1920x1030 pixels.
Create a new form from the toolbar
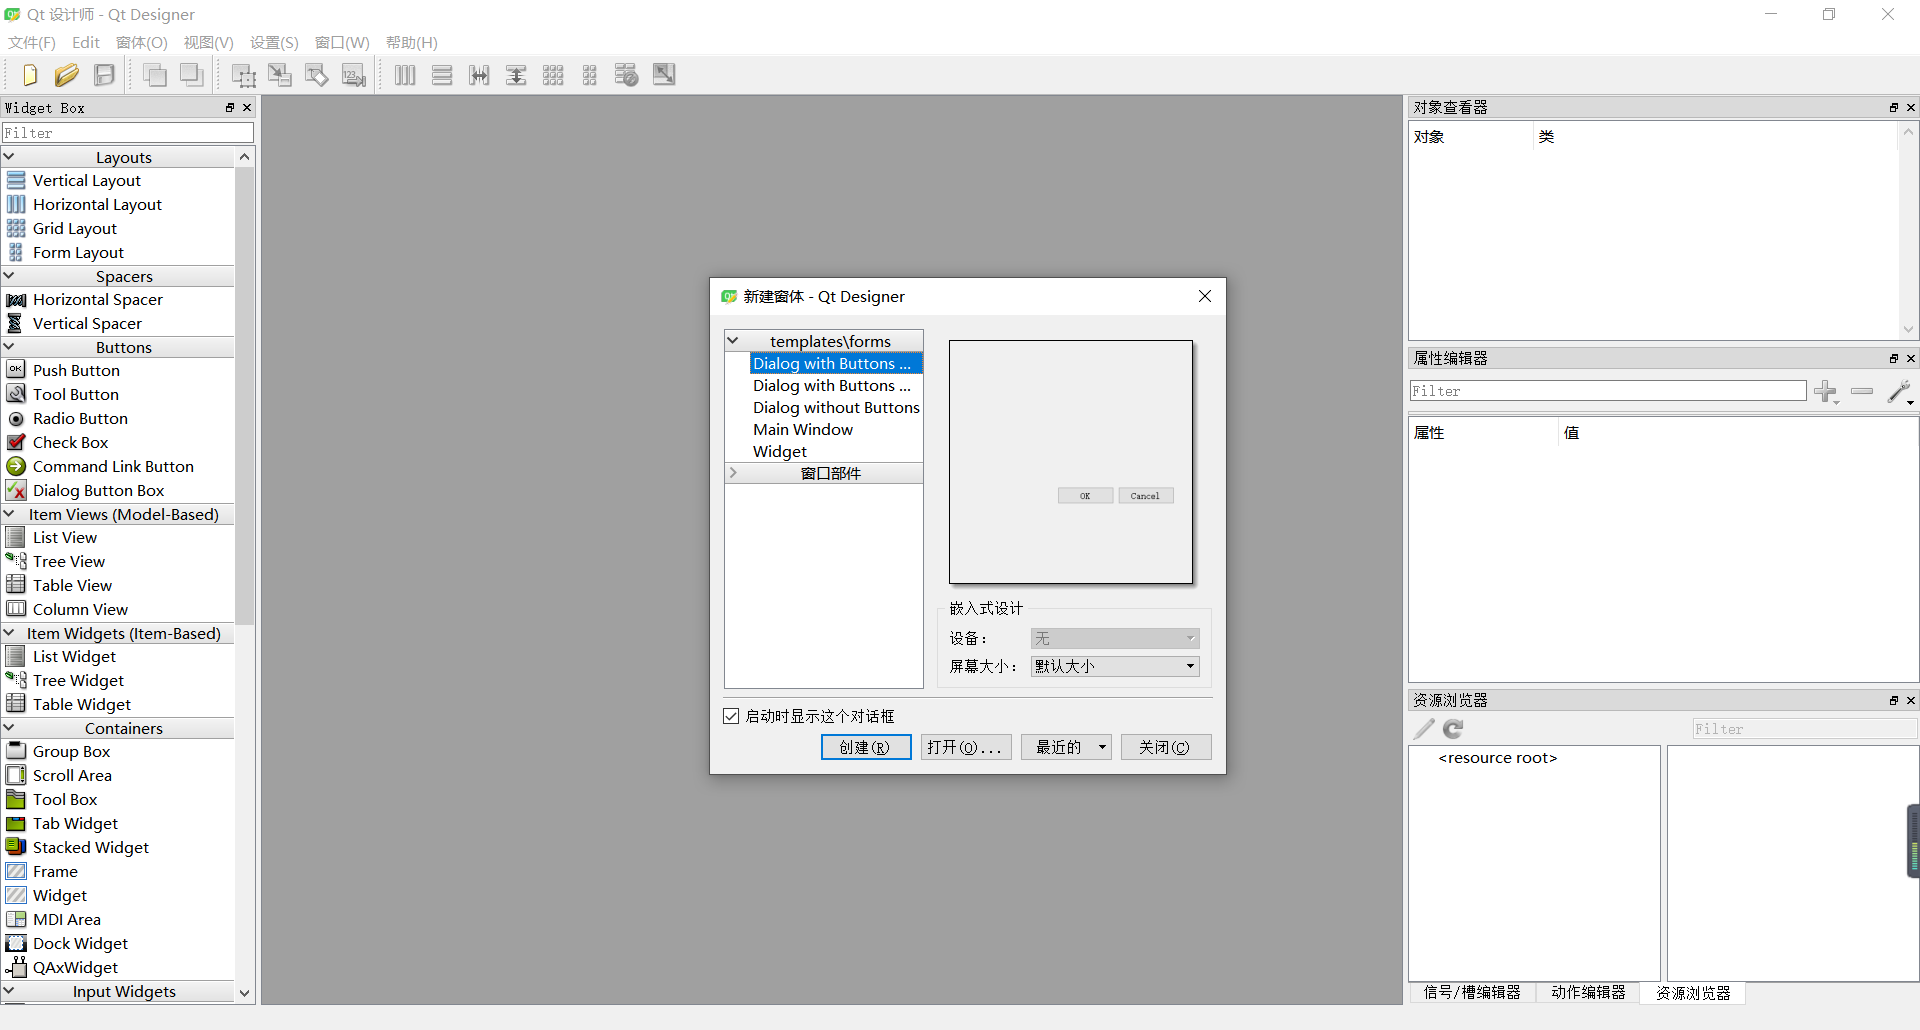29,74
